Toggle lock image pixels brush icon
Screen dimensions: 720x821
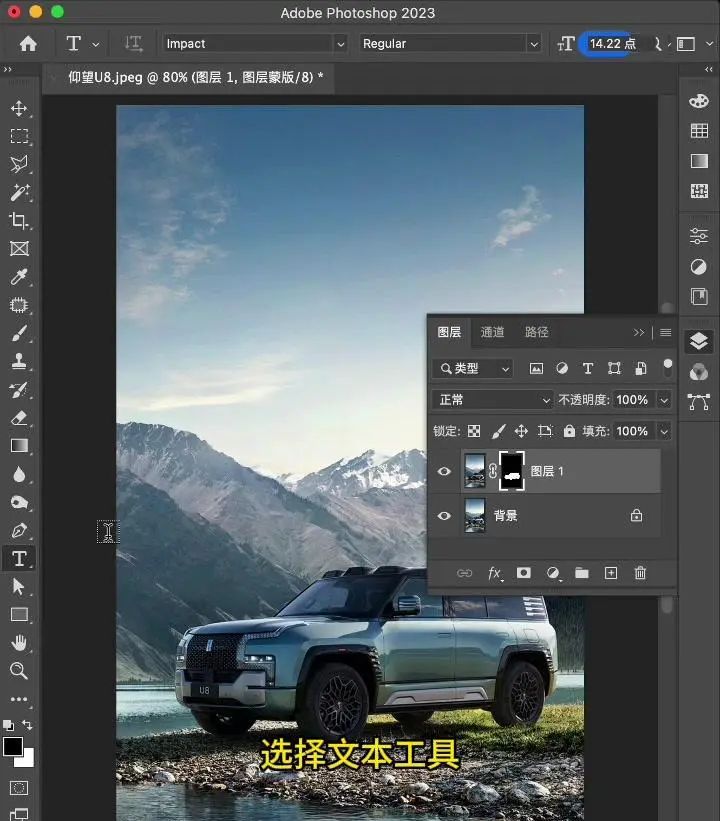tap(498, 431)
